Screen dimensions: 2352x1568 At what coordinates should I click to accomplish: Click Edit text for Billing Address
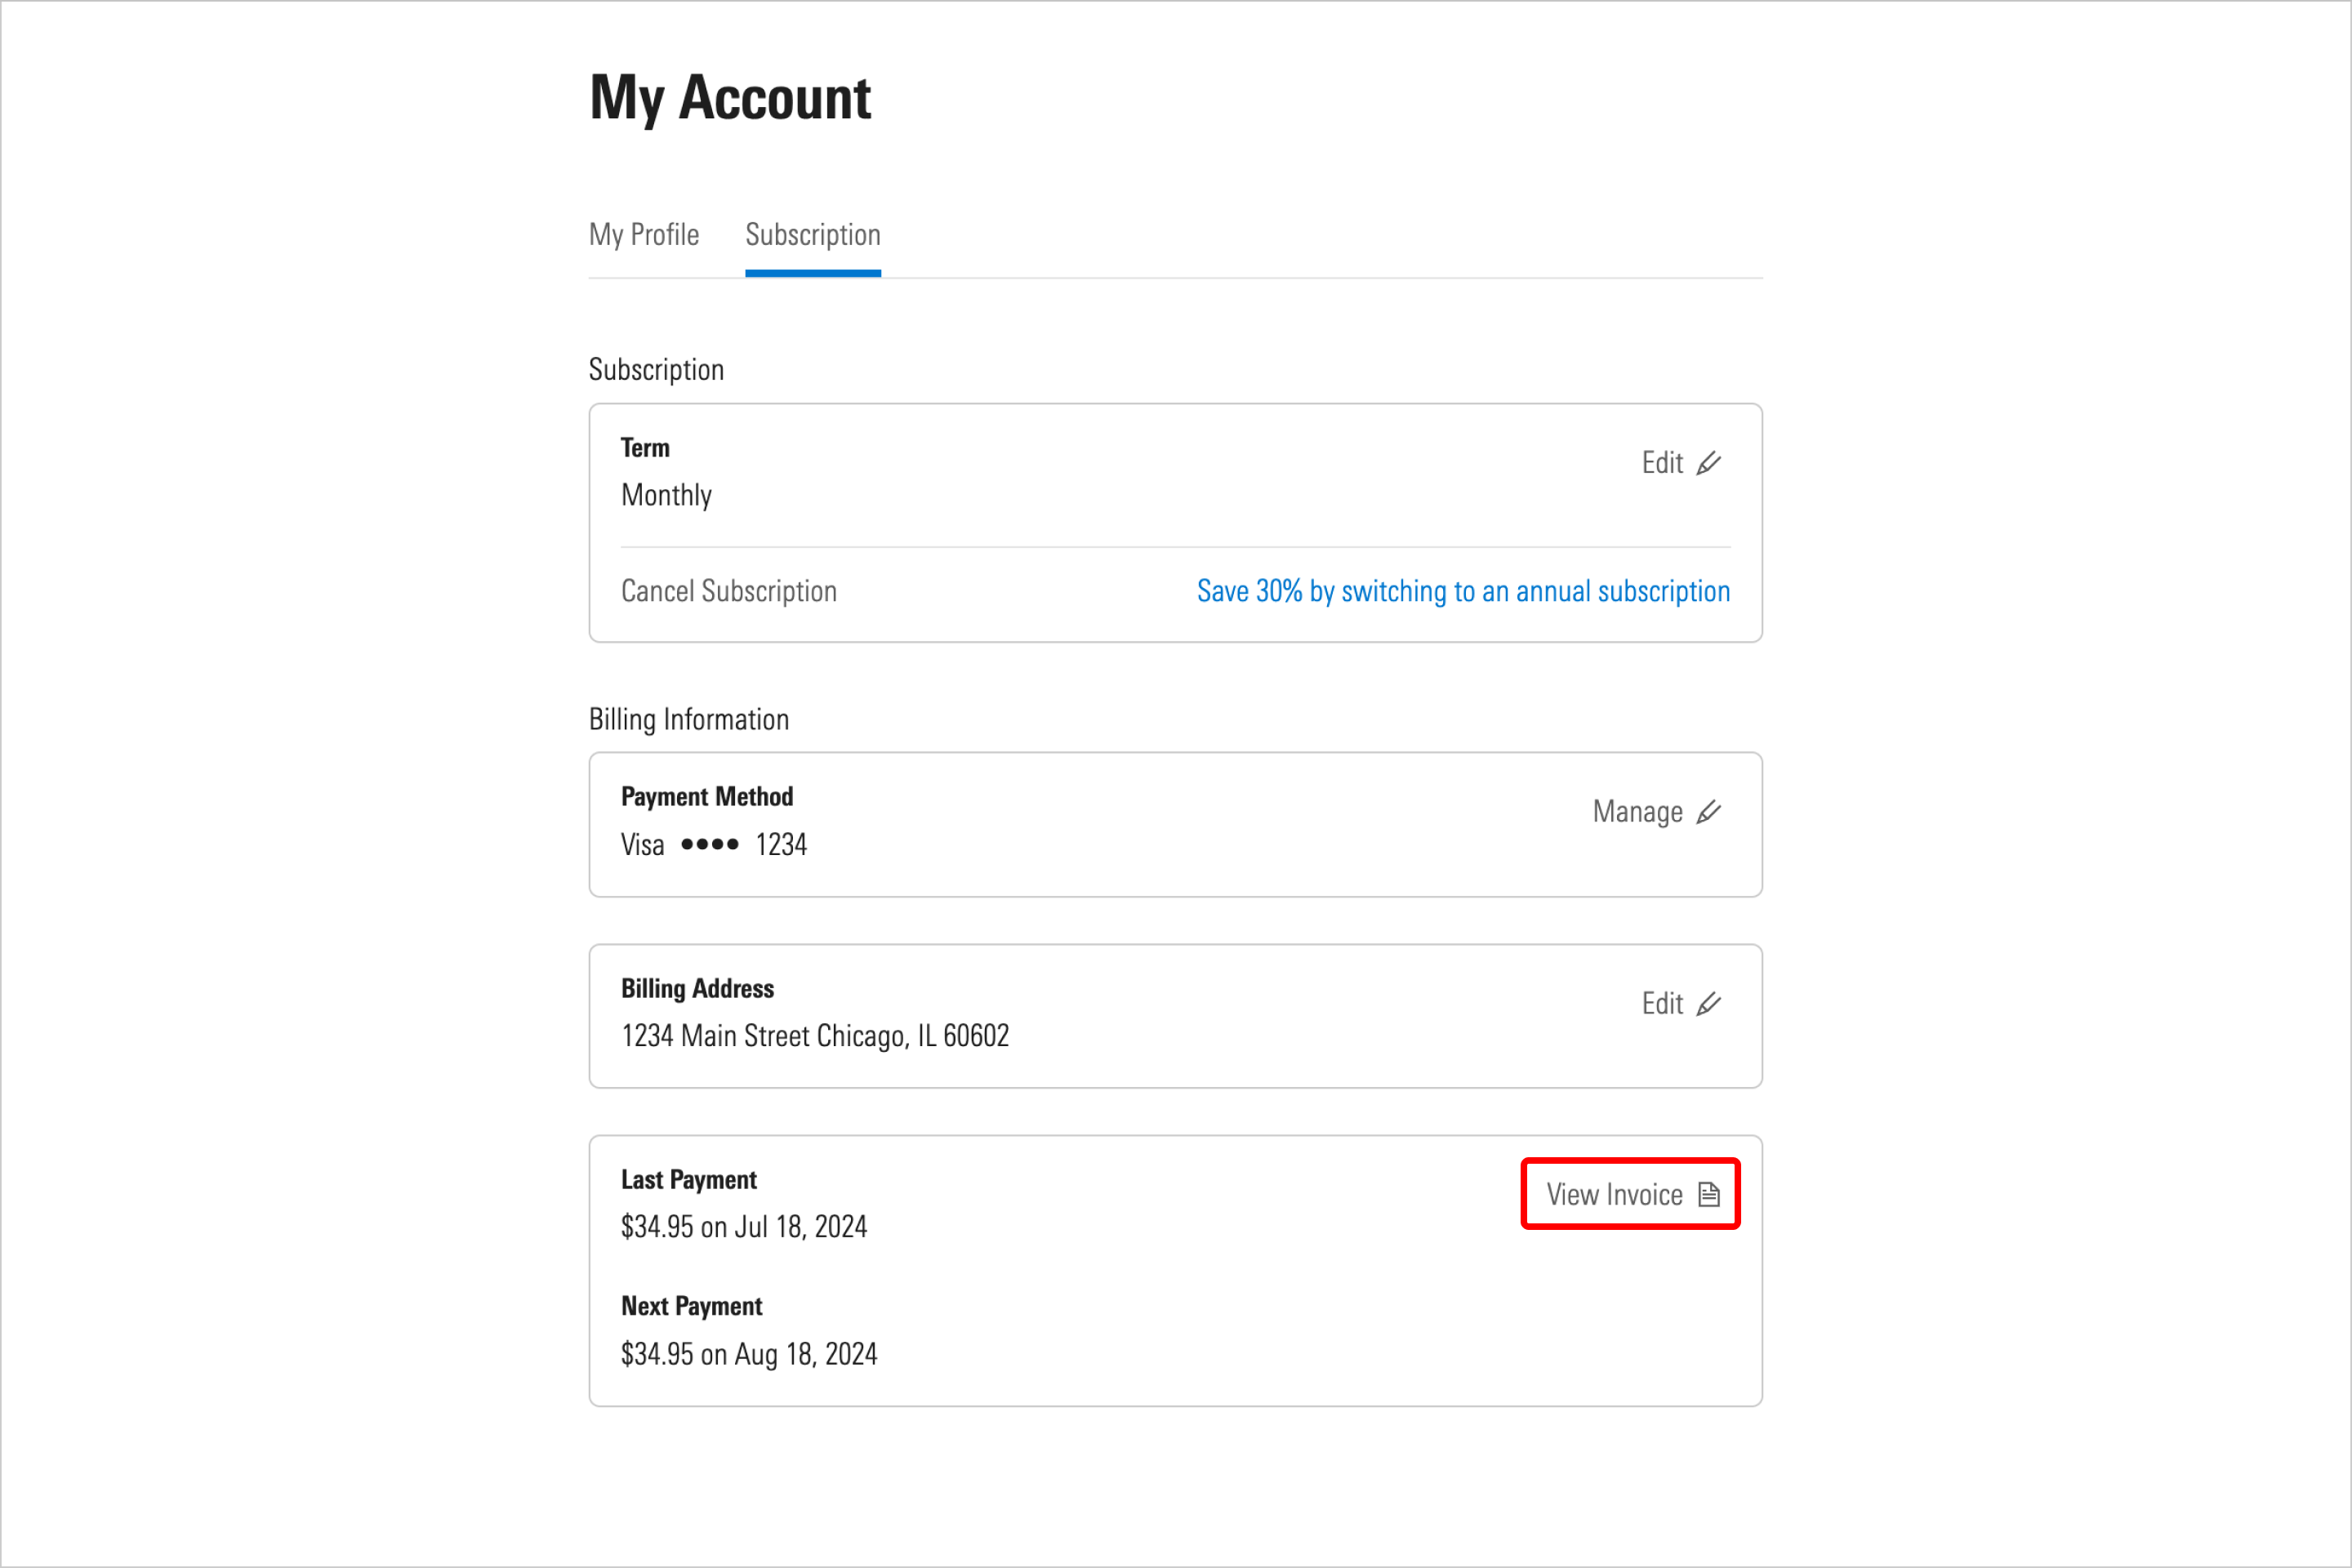pyautogui.click(x=1662, y=1004)
